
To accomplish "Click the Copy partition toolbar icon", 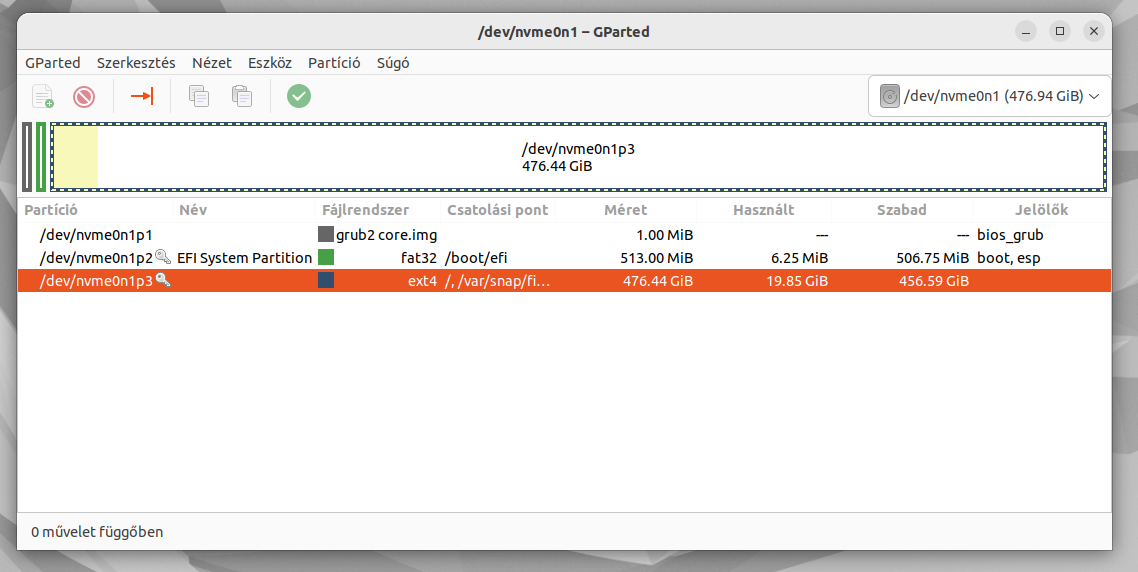I will [x=199, y=96].
